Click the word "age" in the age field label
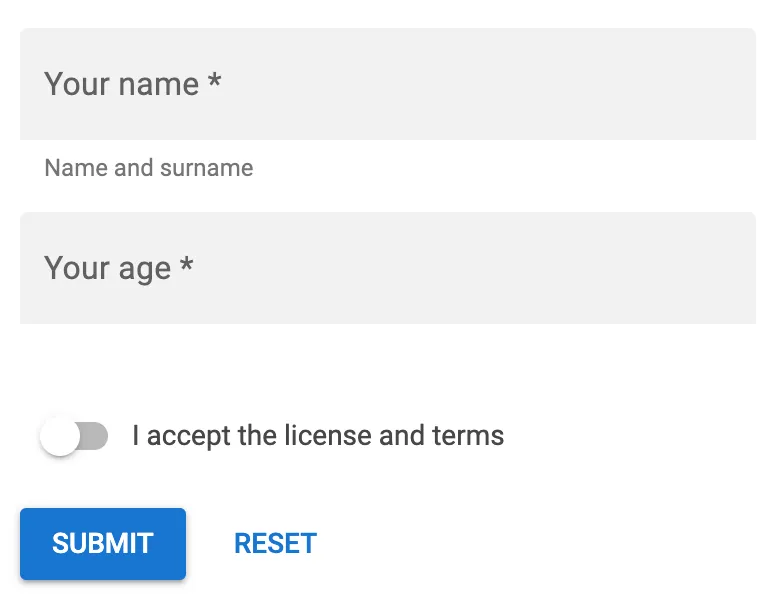Viewport: 774px width, 602px height. point(146,270)
